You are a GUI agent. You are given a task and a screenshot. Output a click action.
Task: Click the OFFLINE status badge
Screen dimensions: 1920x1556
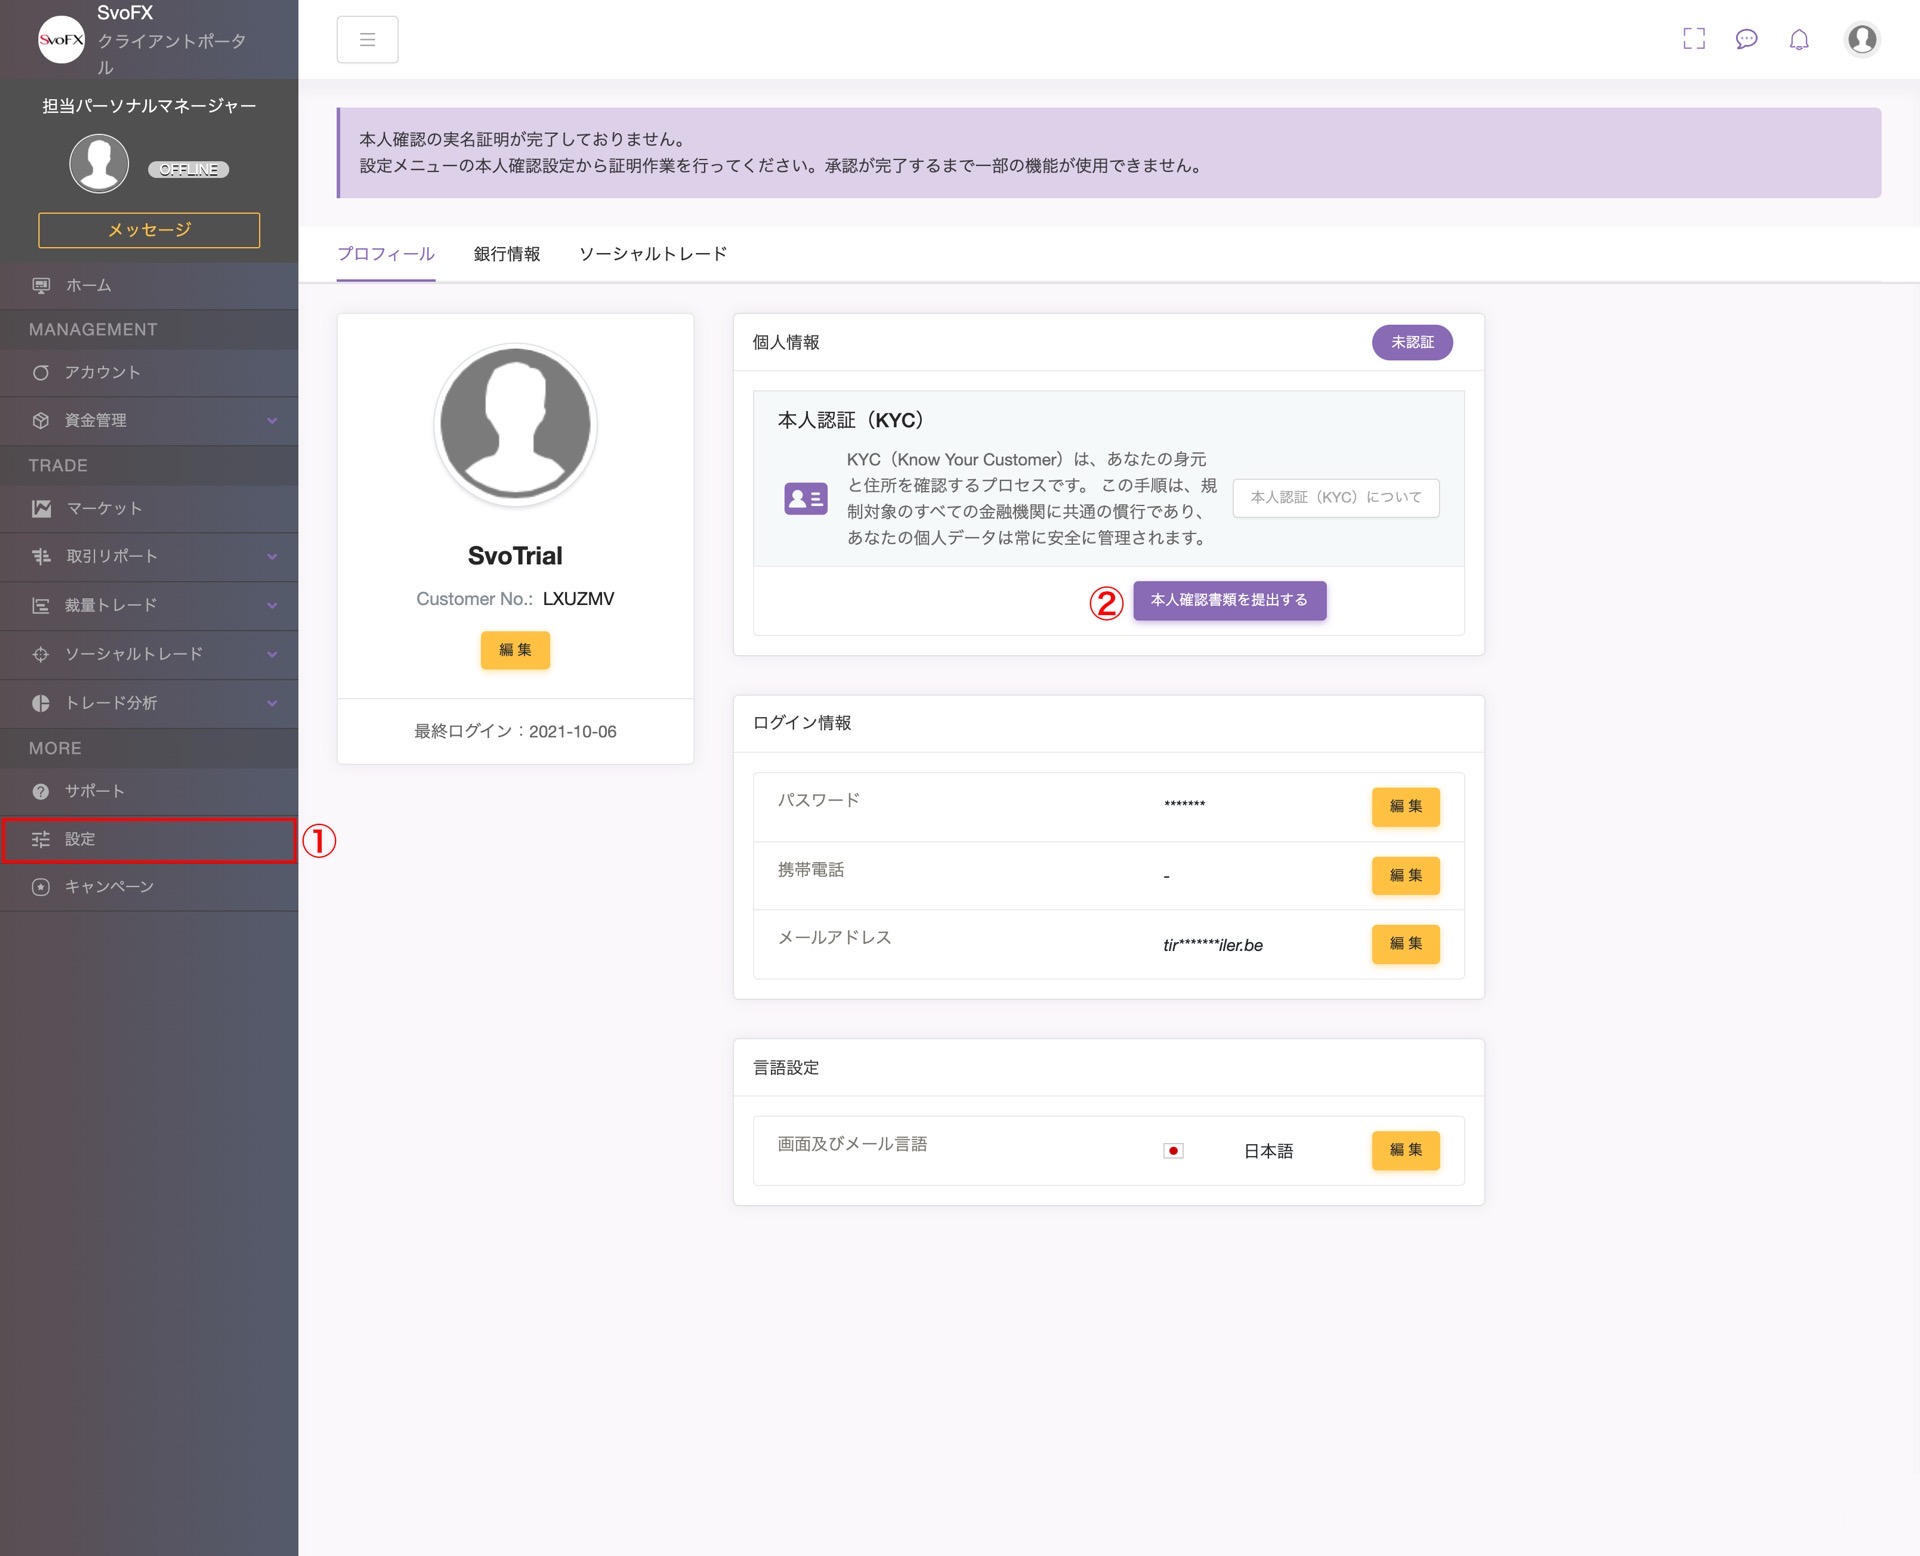coord(189,170)
